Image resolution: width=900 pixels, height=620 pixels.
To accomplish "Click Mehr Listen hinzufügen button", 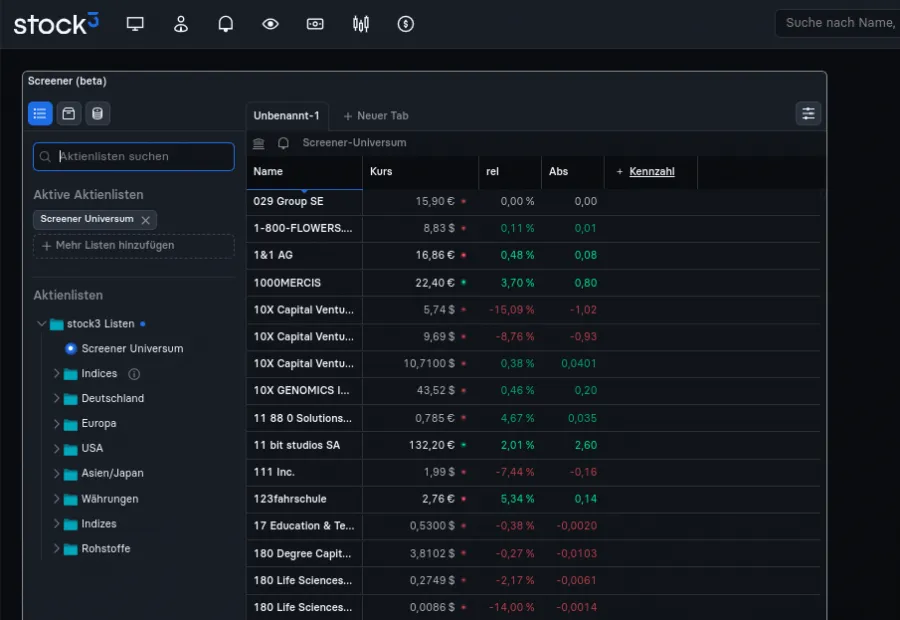I will click(133, 246).
